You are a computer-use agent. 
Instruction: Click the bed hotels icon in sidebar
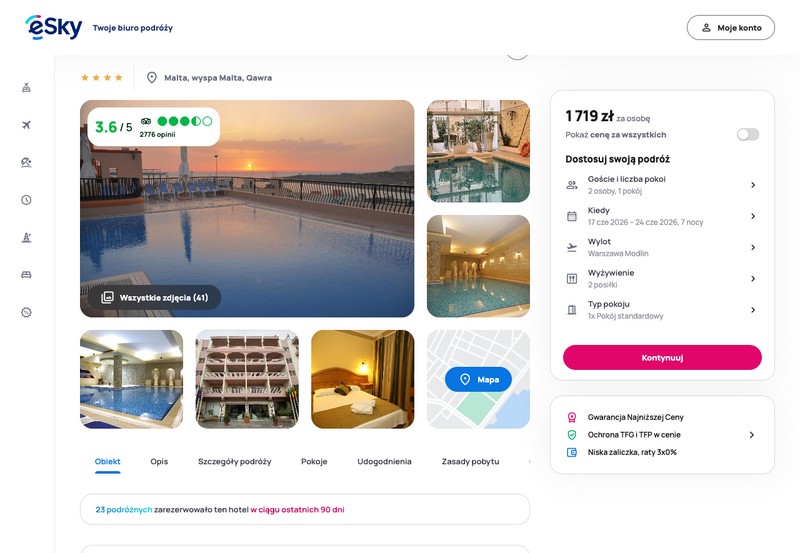(27, 275)
